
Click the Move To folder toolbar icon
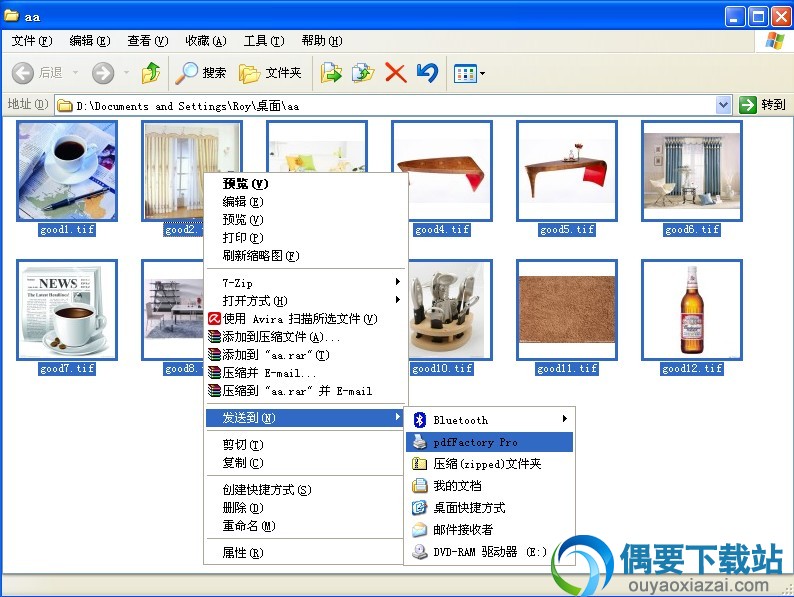point(331,73)
